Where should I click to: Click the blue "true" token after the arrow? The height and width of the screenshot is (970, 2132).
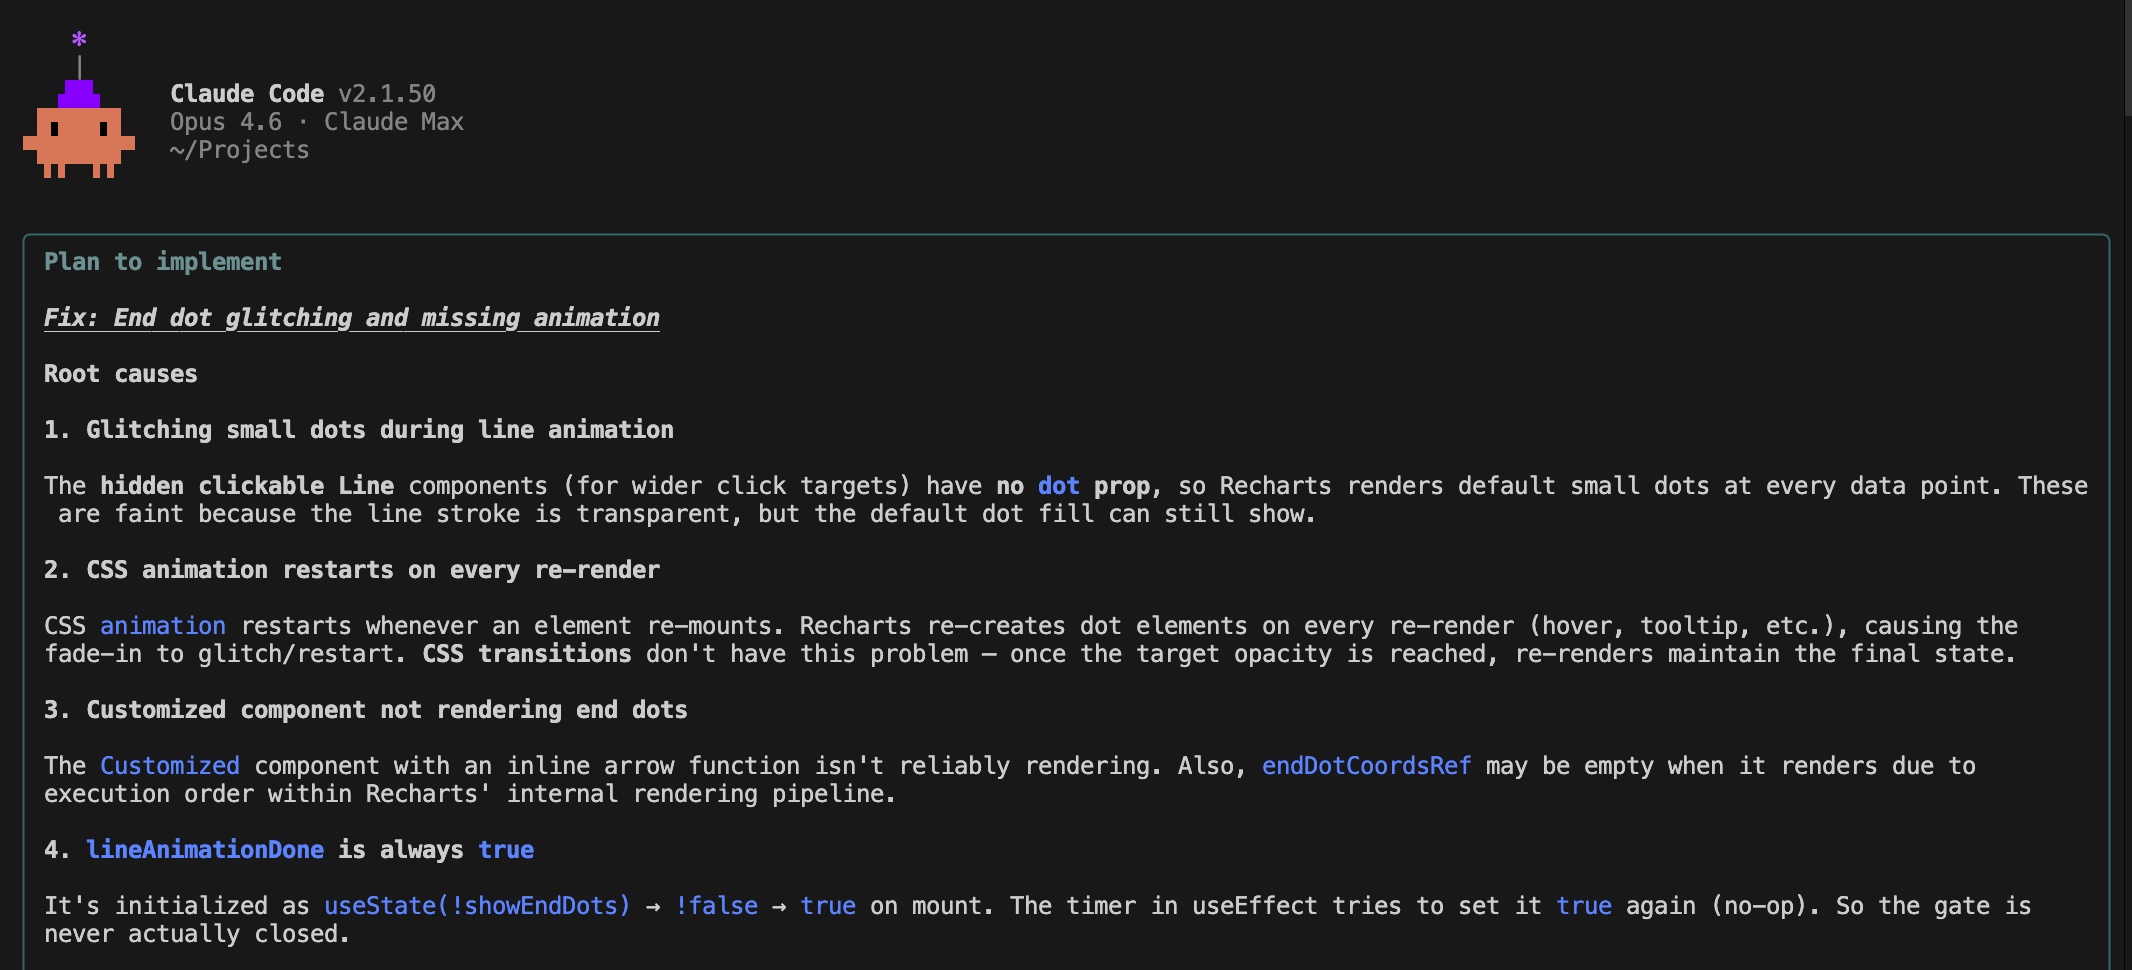click(827, 905)
